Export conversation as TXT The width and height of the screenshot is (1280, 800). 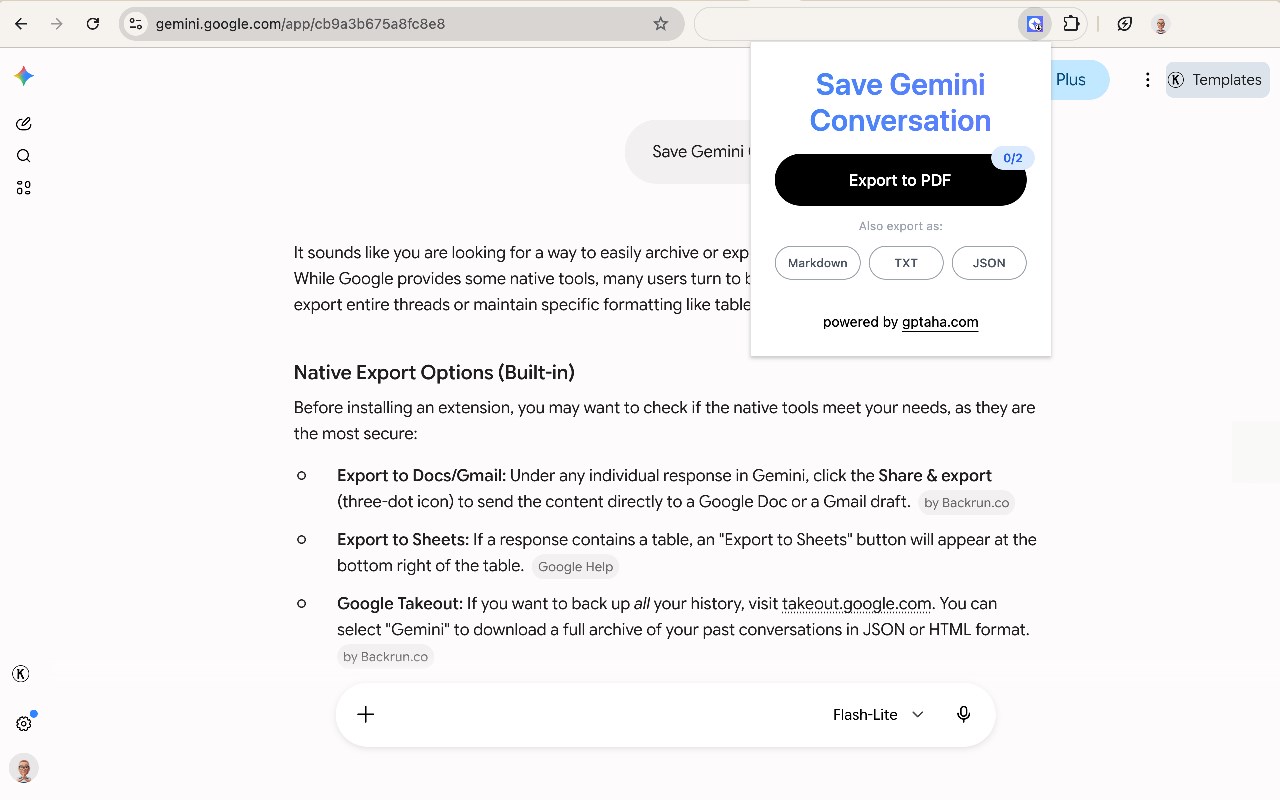(x=906, y=263)
